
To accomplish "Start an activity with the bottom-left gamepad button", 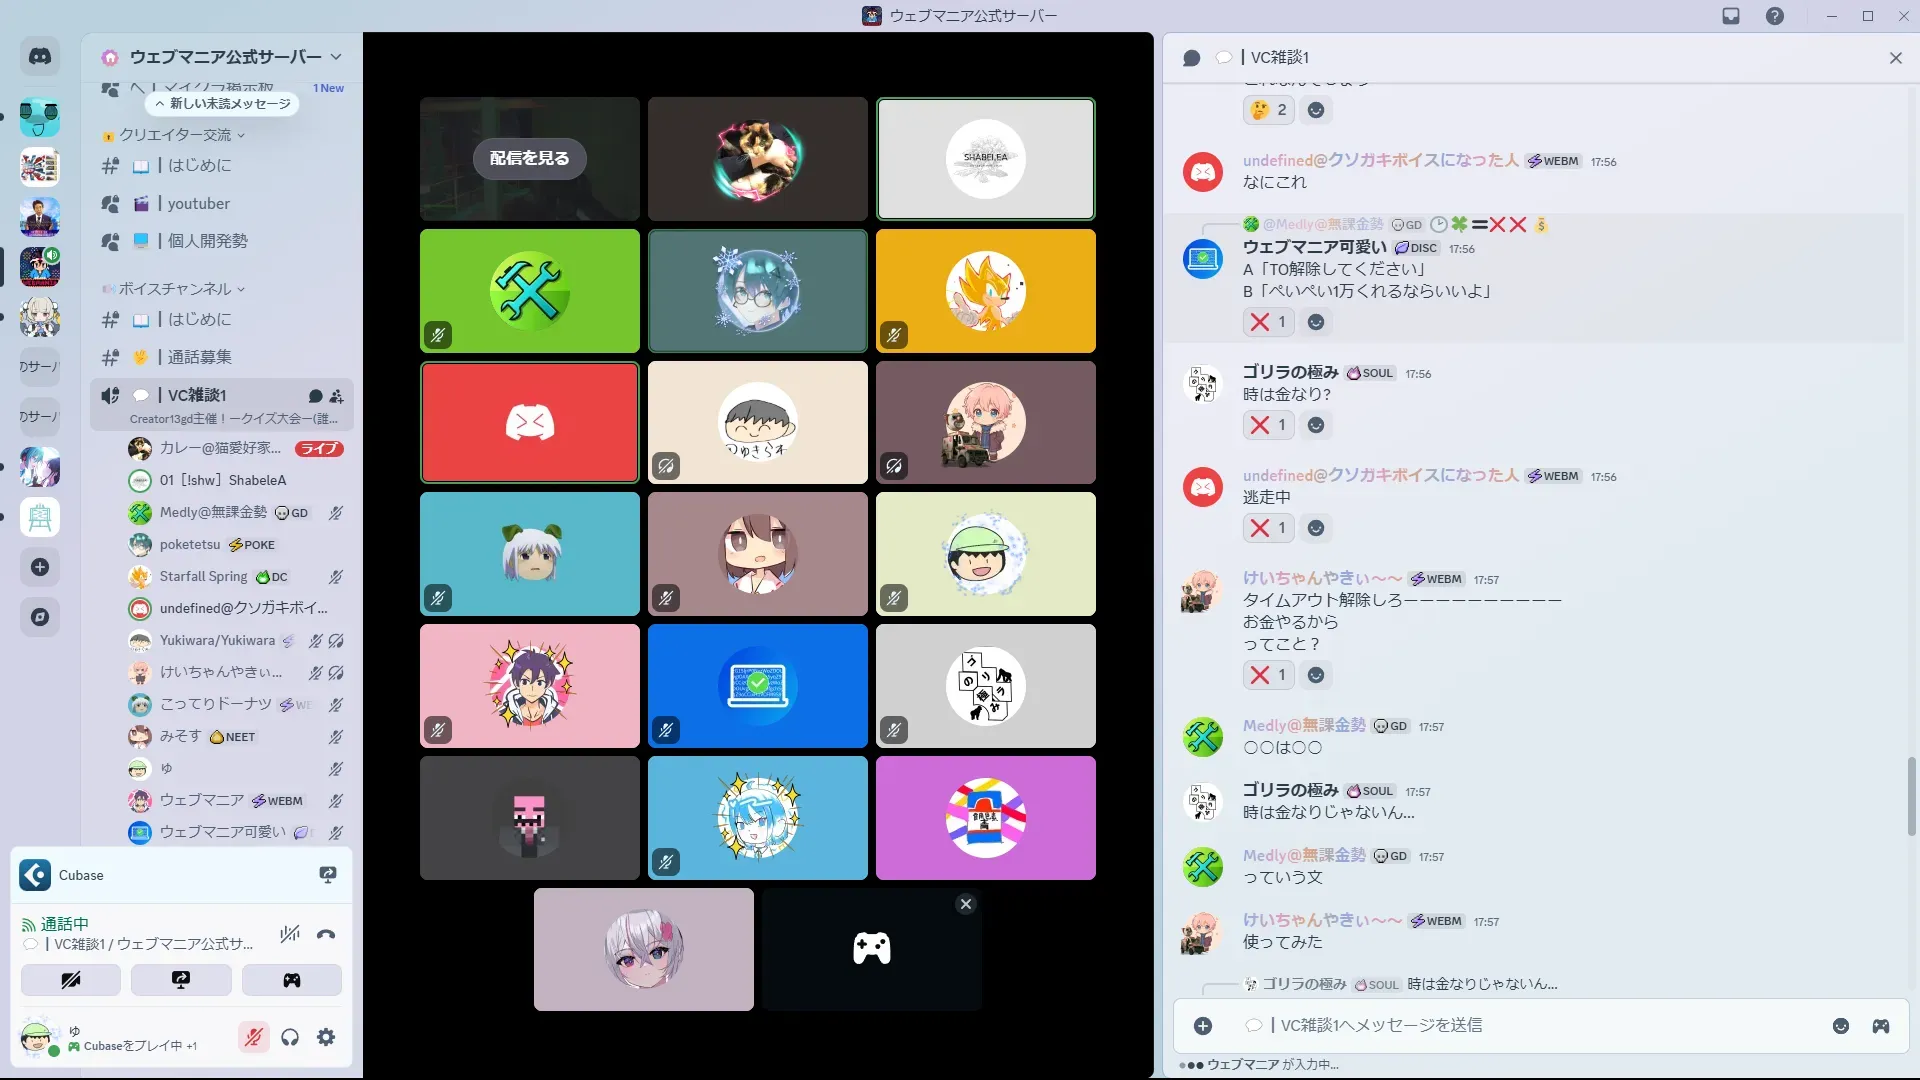I will 291,980.
